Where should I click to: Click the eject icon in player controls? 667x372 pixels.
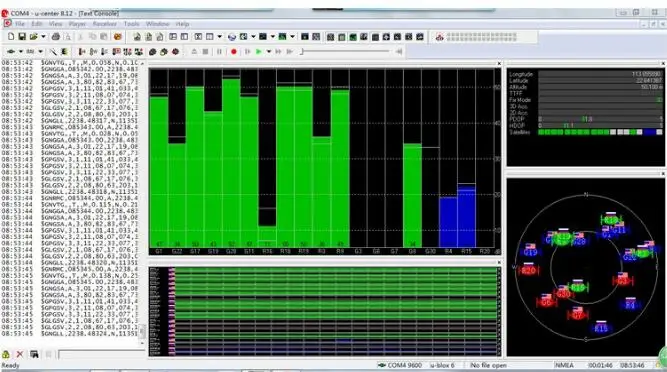194,51
